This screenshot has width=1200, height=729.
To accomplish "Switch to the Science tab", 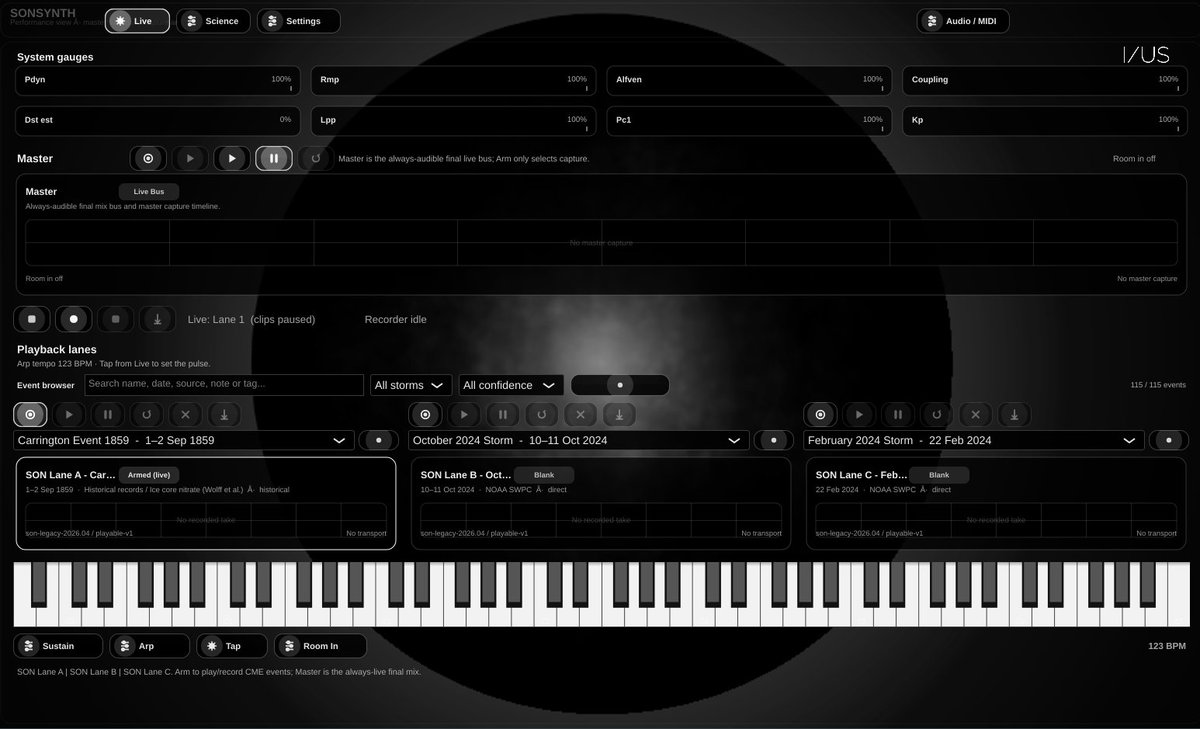I will coord(213,21).
